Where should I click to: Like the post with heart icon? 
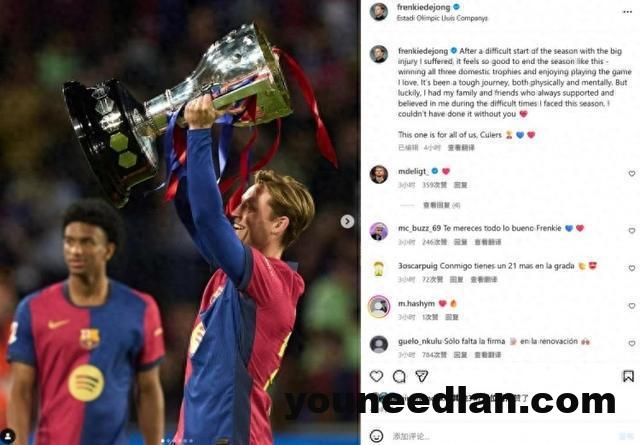coord(376,376)
